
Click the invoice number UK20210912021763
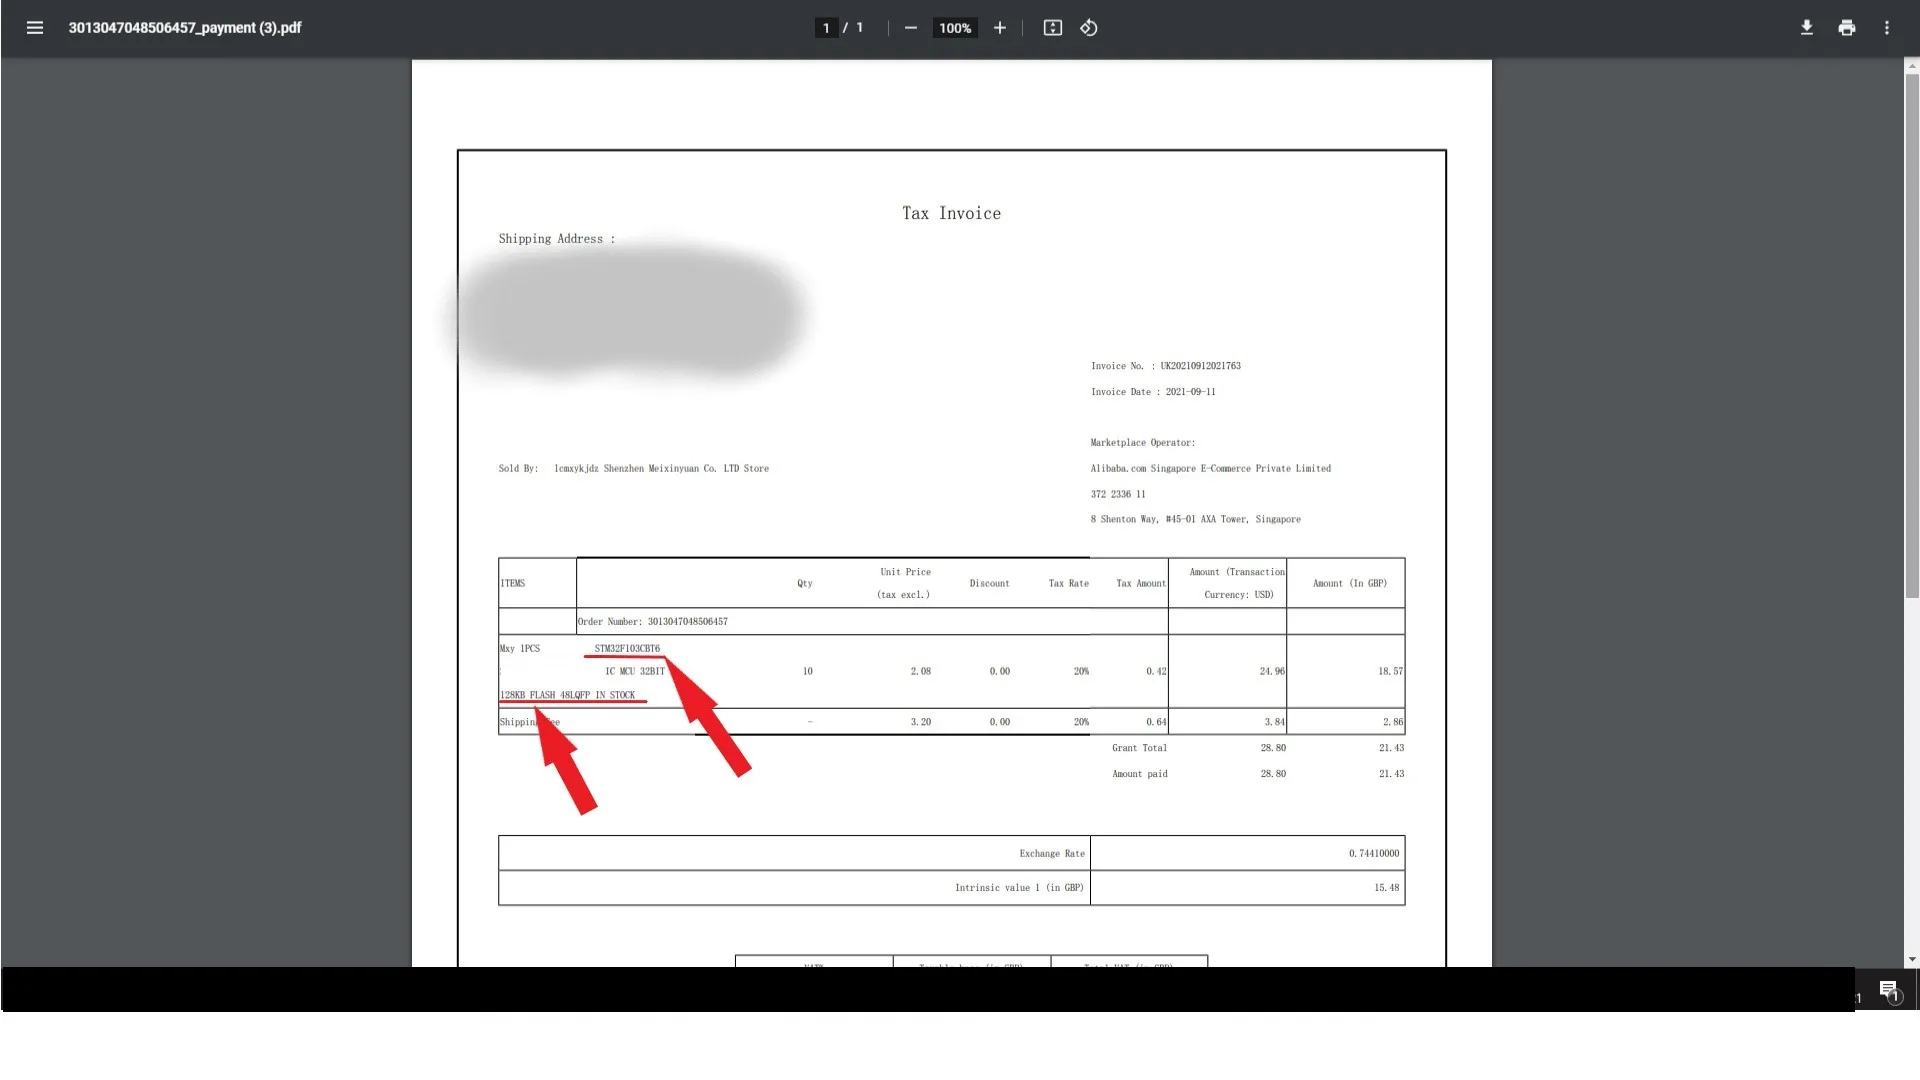point(1200,366)
